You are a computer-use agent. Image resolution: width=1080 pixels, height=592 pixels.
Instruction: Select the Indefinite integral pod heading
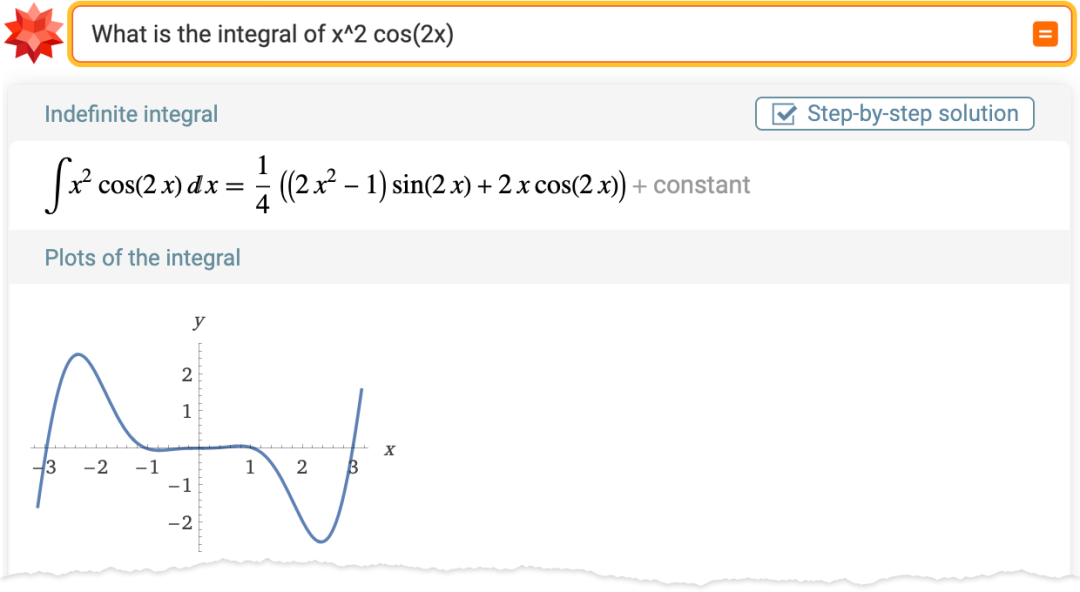pos(131,114)
